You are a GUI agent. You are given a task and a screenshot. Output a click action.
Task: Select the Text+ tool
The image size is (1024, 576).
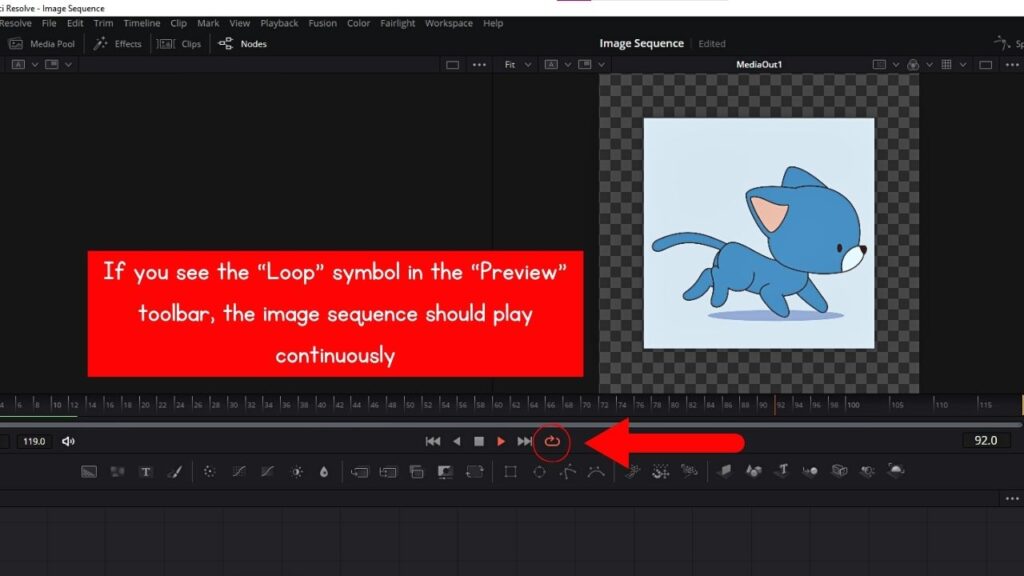pyautogui.click(x=146, y=472)
